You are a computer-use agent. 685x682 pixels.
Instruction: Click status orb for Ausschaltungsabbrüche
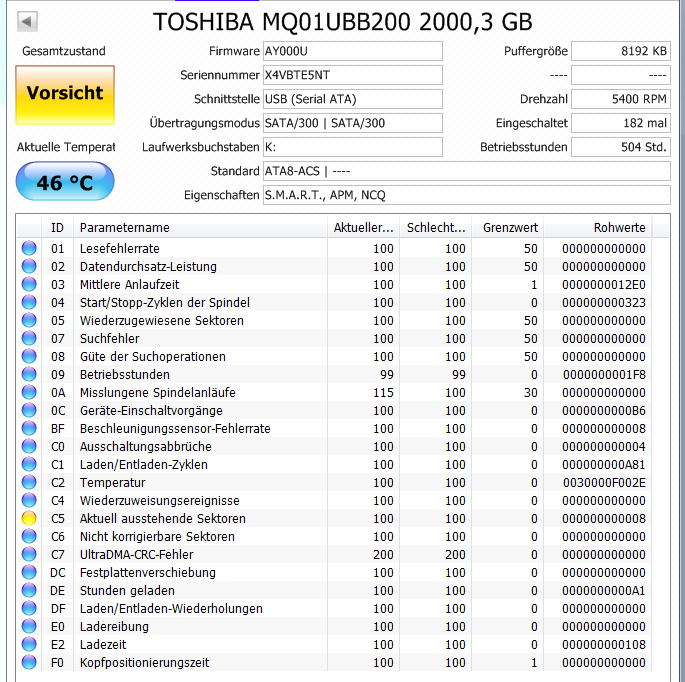(x=29, y=446)
